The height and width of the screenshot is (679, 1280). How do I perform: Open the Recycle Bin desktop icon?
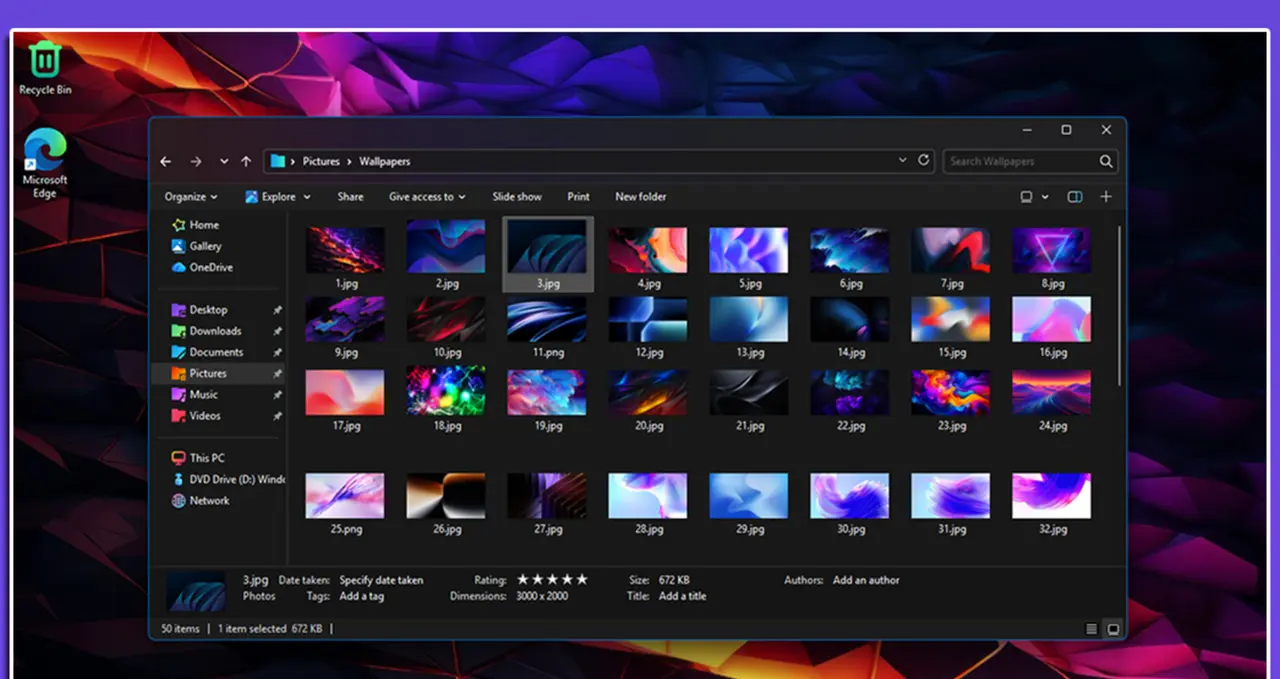45,68
